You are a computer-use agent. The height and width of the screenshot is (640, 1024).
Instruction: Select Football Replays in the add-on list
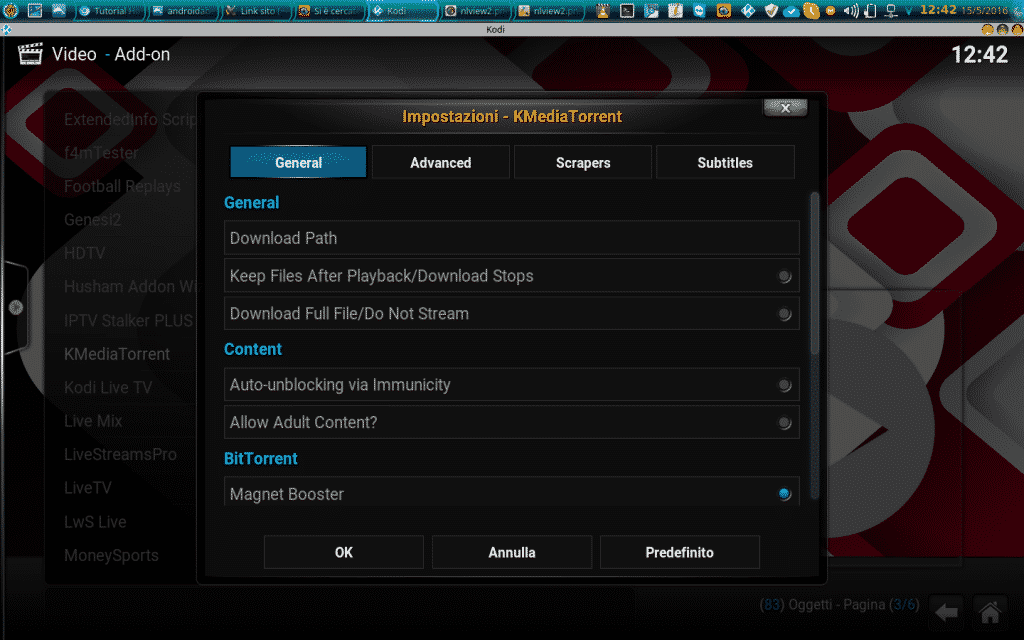(122, 186)
